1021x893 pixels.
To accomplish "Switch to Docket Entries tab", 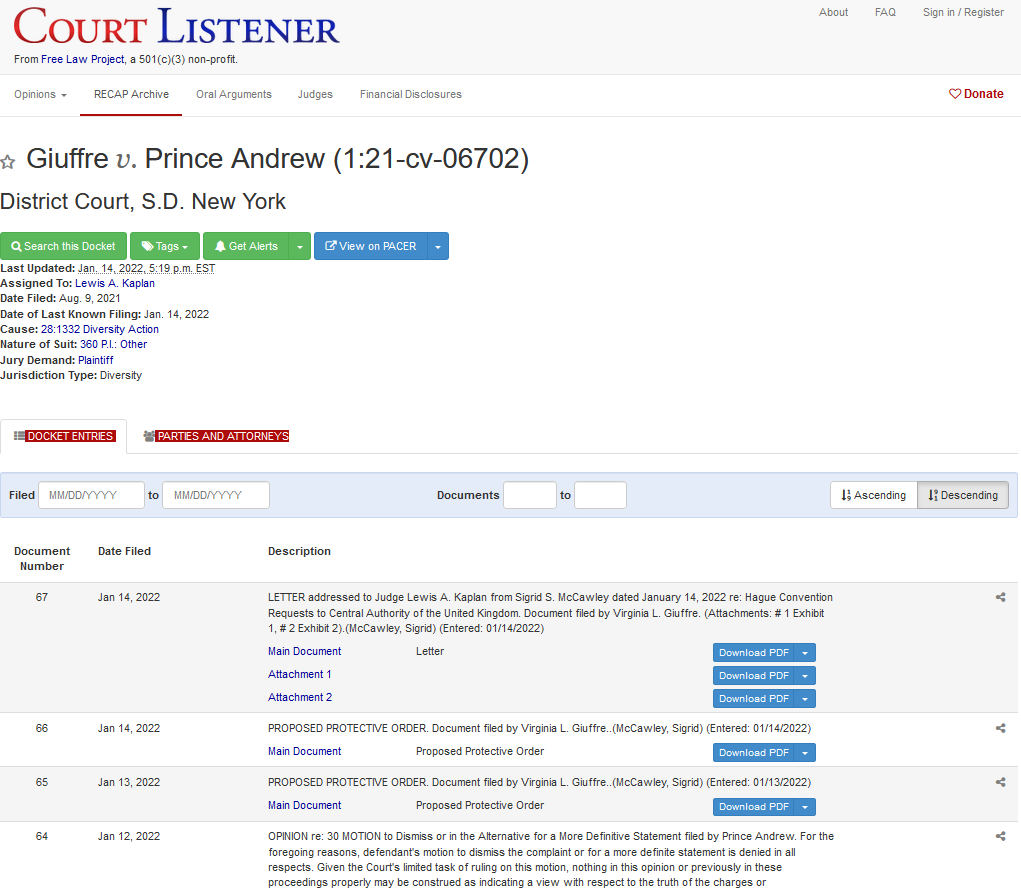I will click(64, 436).
